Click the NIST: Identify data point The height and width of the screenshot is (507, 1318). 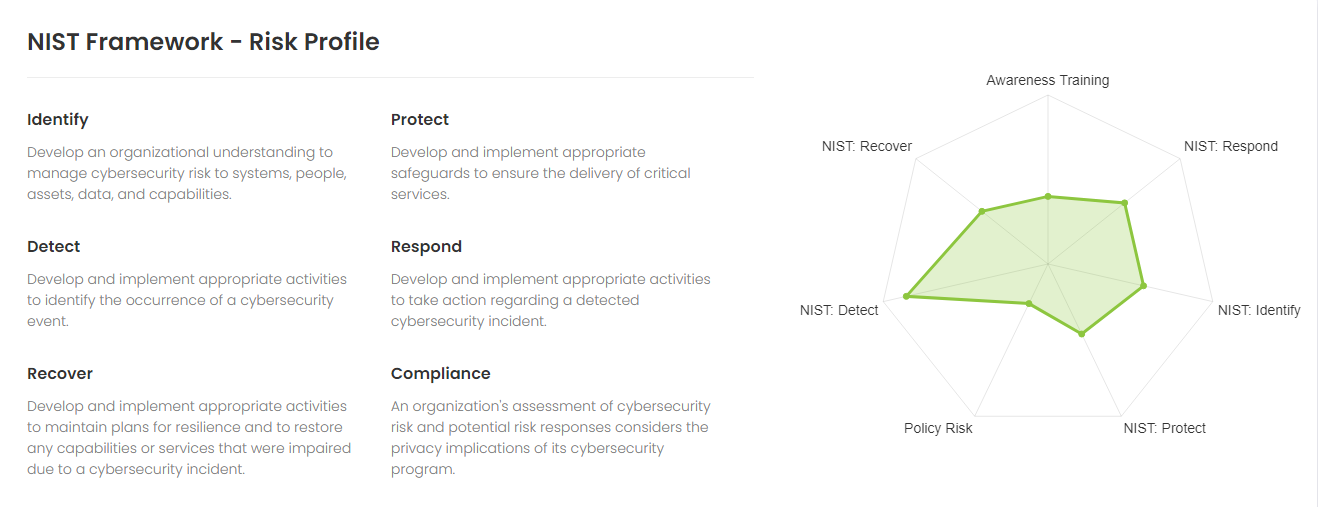1143,286
